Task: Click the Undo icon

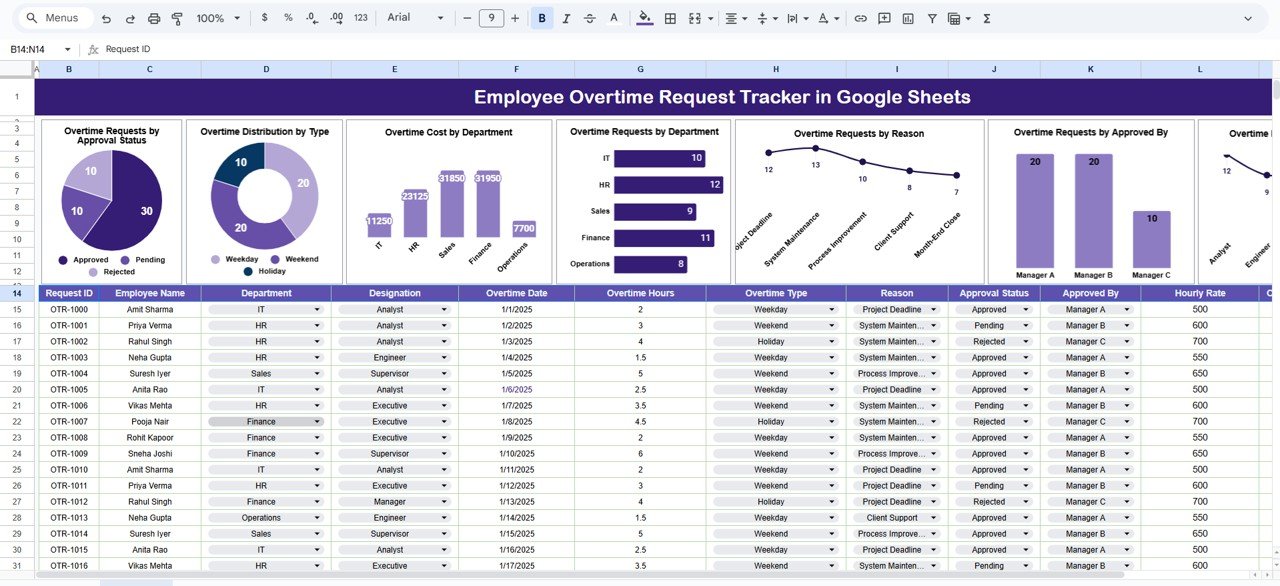Action: point(106,17)
